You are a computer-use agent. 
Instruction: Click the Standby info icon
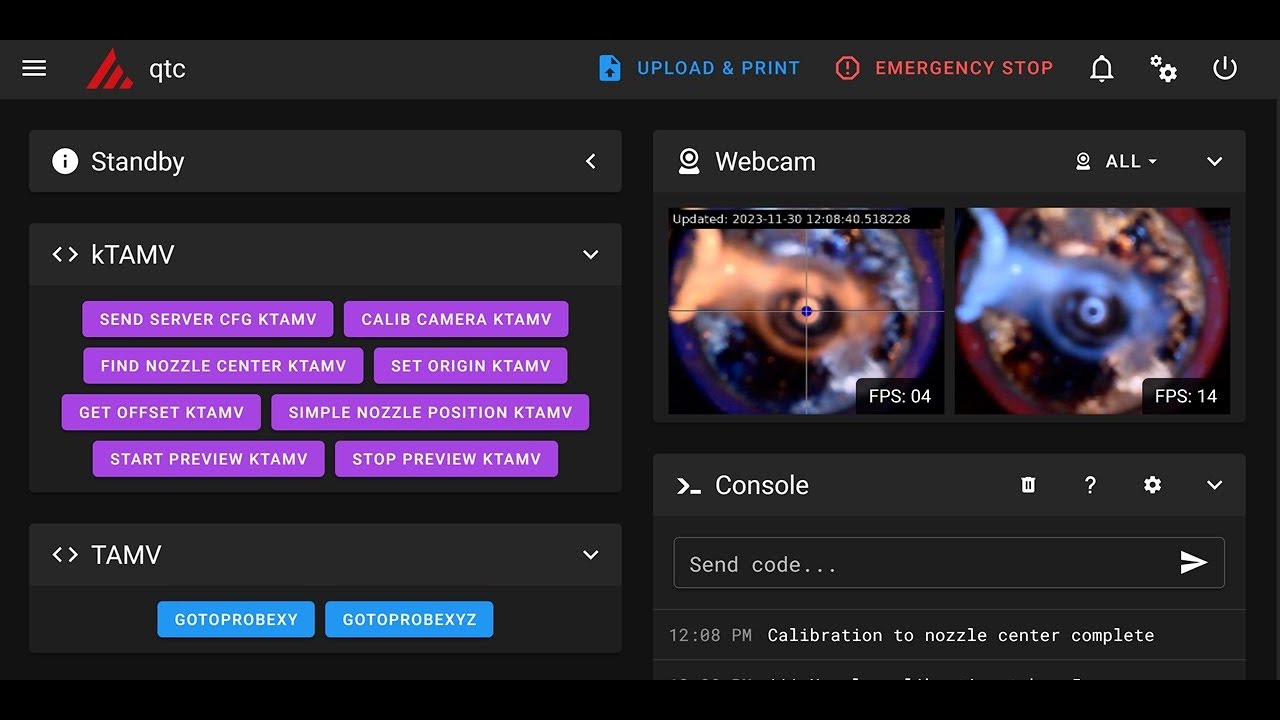[x=65, y=161]
